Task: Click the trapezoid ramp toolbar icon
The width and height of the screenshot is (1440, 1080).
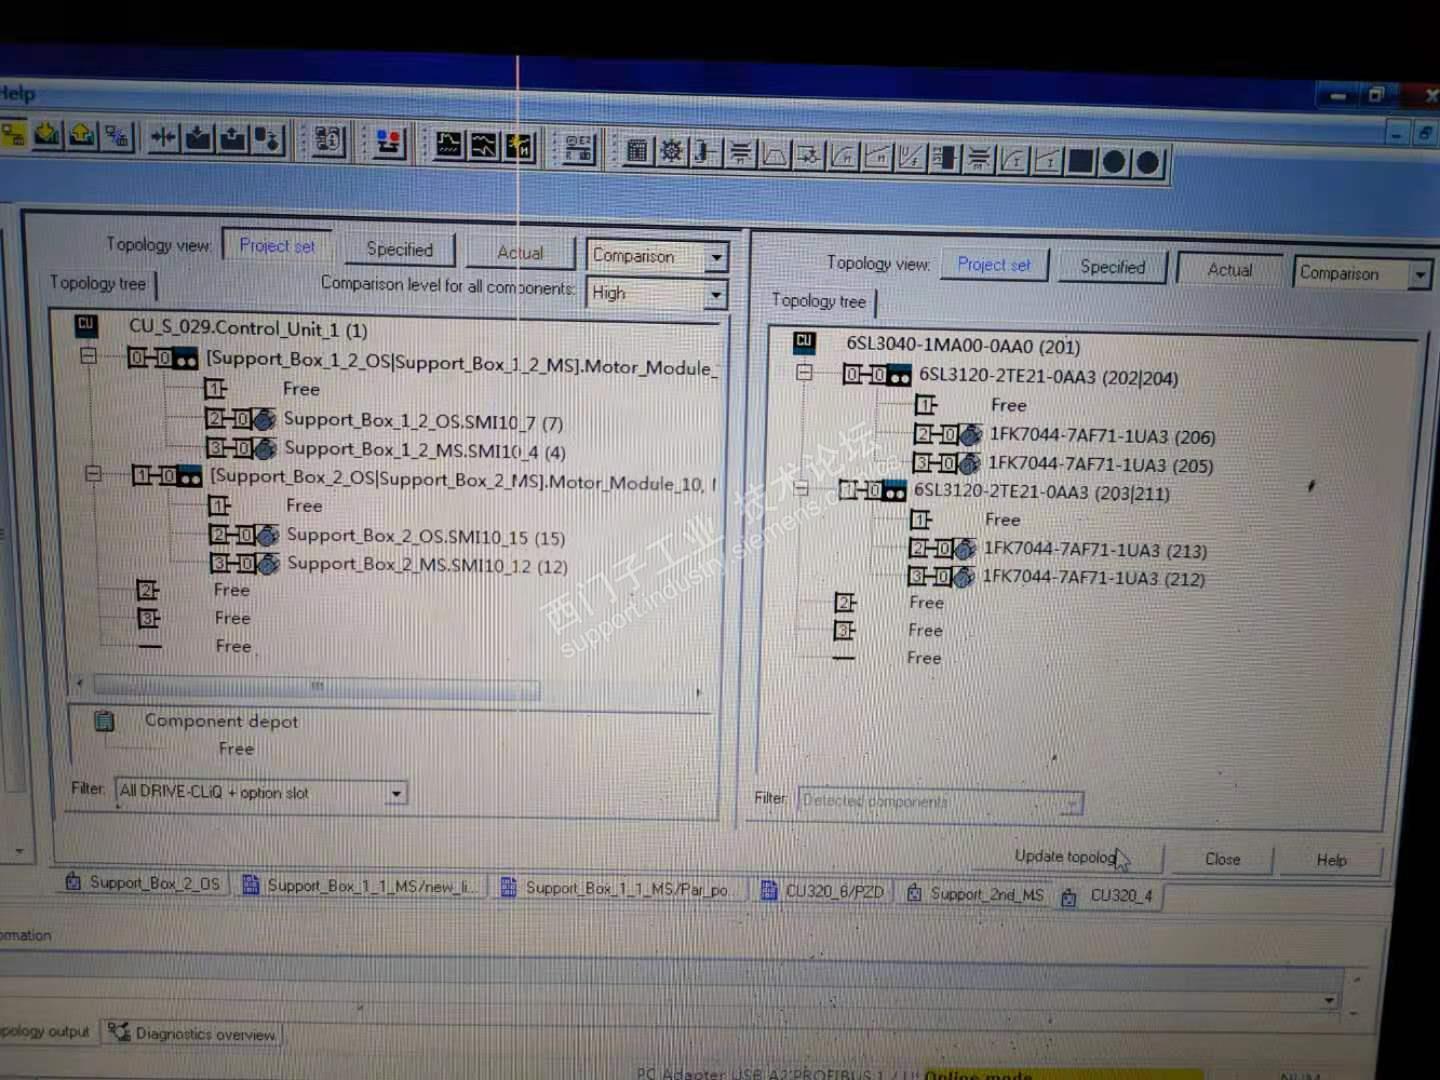Action: pos(774,155)
